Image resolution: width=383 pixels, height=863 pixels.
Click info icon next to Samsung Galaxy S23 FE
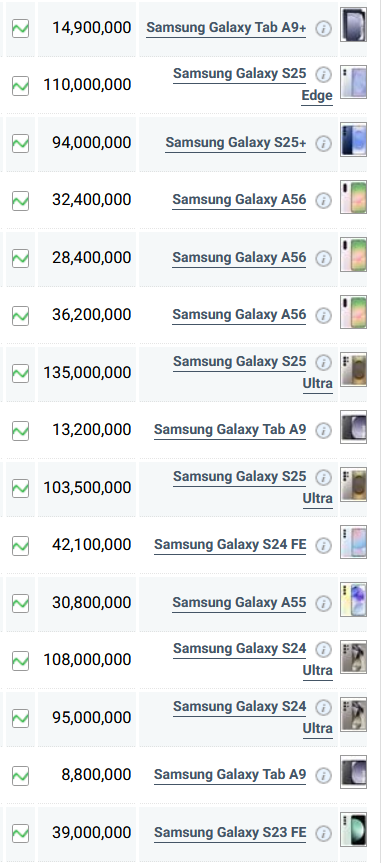pos(324,833)
